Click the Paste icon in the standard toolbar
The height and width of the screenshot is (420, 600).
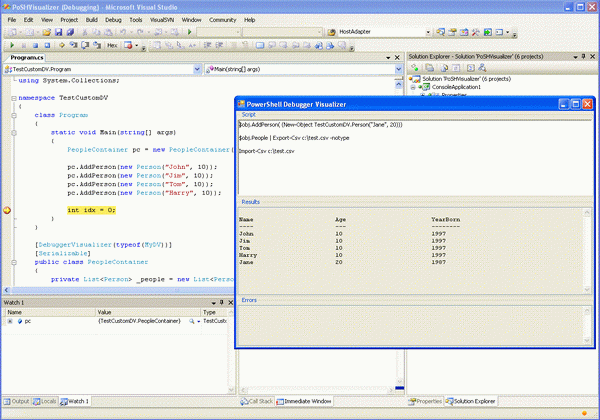(108, 32)
